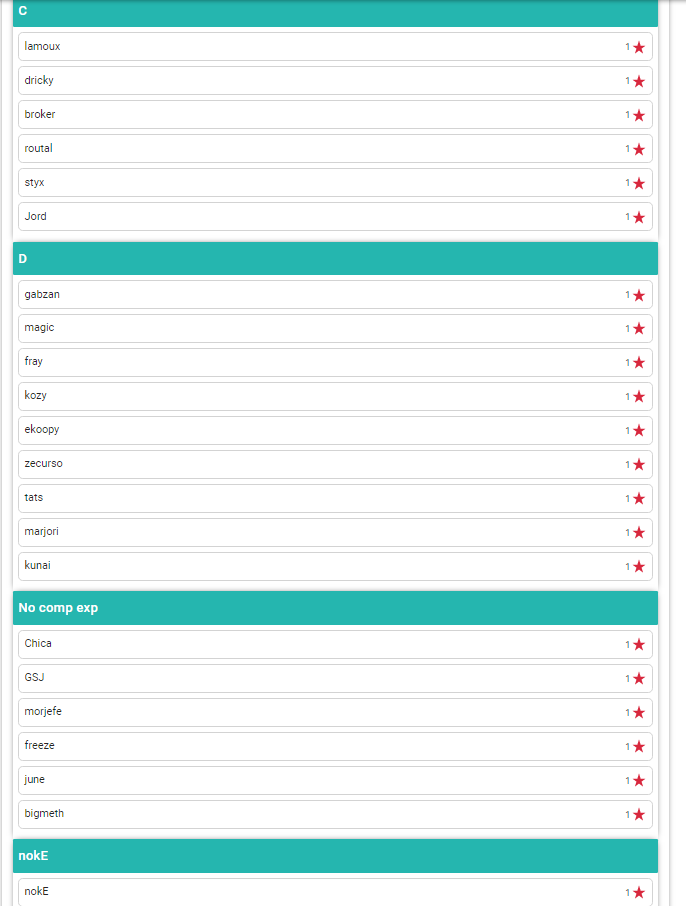Click the red star next to magic
Viewport: 686px width, 906px height.
(x=639, y=329)
